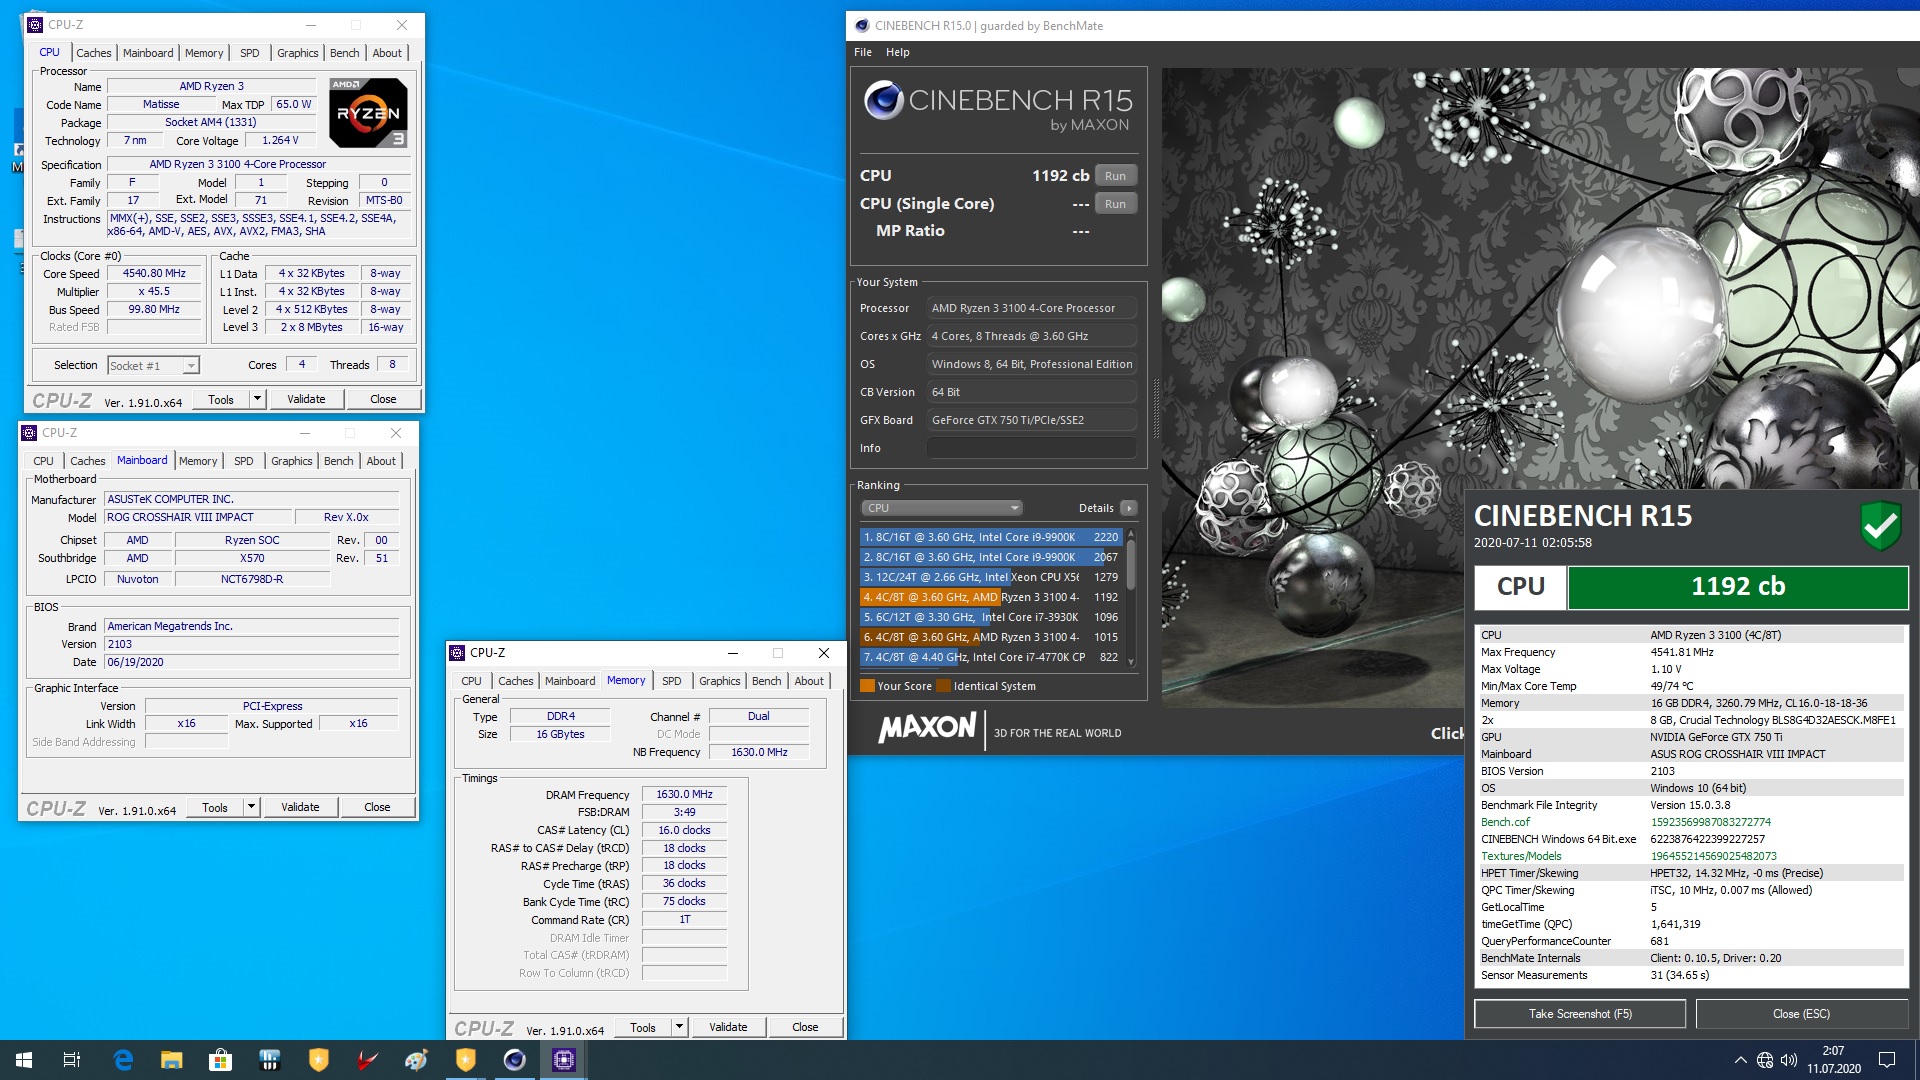1920x1080 pixels.
Task: Click the orange Your Score legend swatch
Action: [x=867, y=686]
